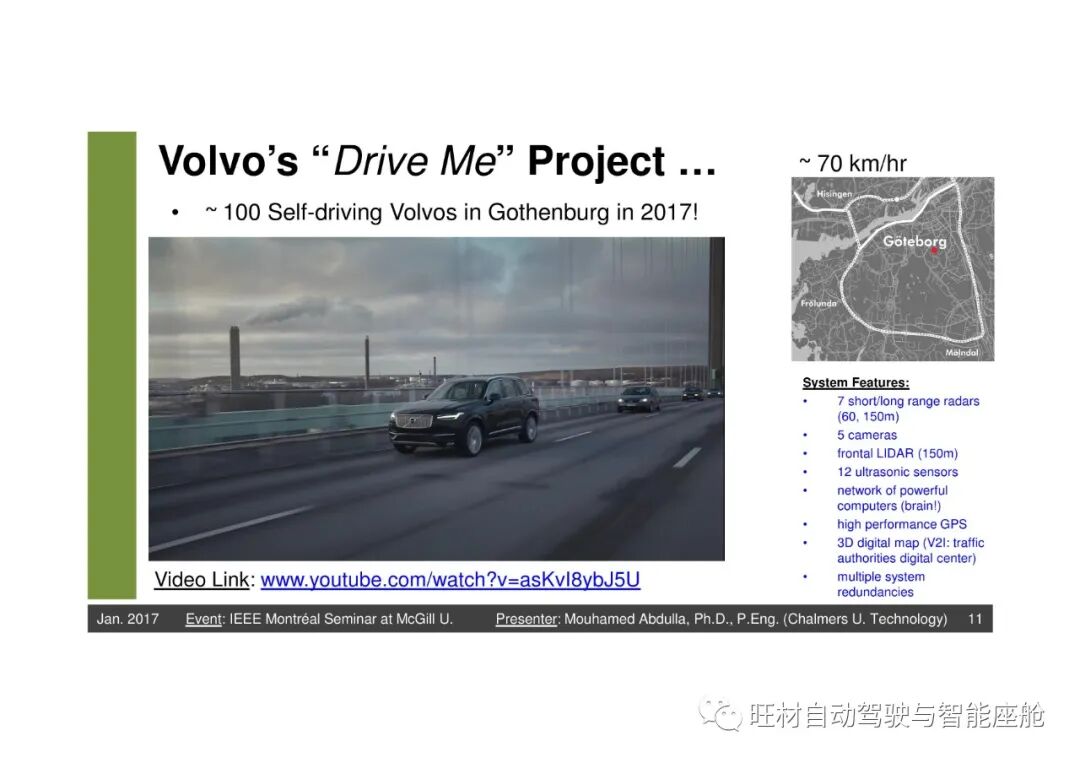Select "3D digital map" bullet text
This screenshot has height=763, width=1080.
[x=910, y=550]
